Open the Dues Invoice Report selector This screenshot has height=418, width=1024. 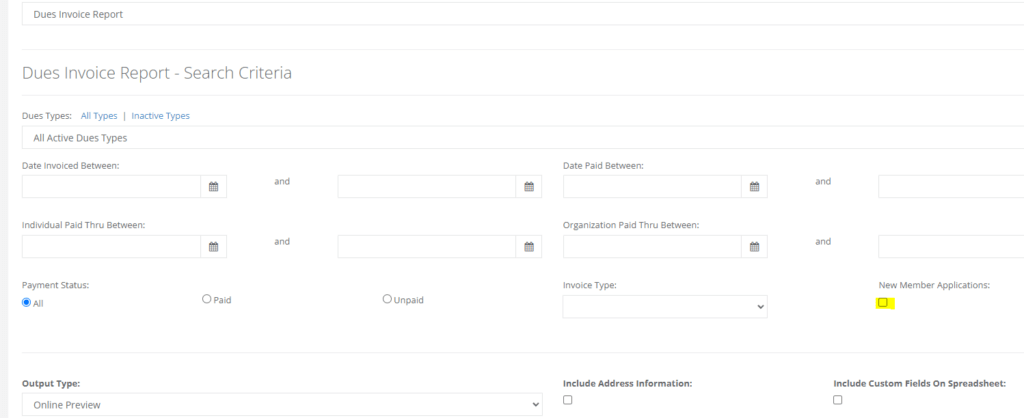[520, 14]
